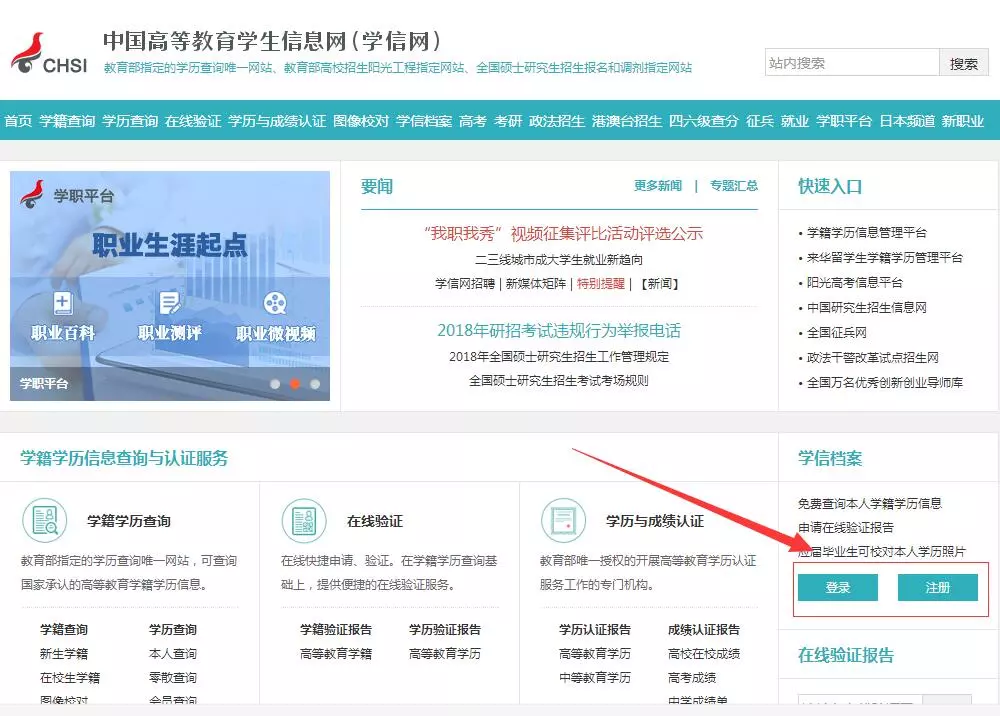
Task: Open 来华留学生学籍学历管理平台 quick link
Action: click(885, 258)
